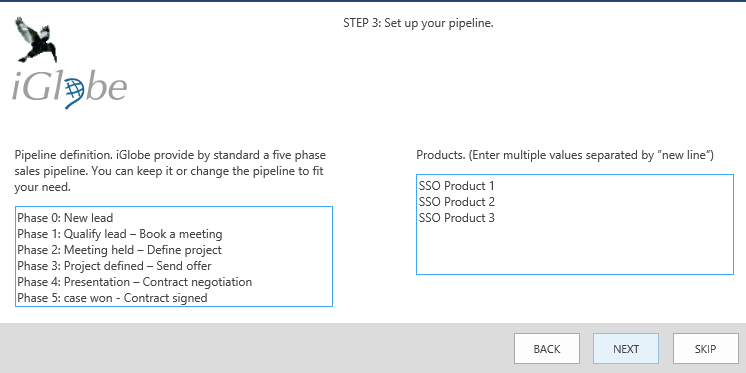This screenshot has width=746, height=373.
Task: Click the 'Phase 3: Project defined' line
Action: pyautogui.click(x=115, y=265)
